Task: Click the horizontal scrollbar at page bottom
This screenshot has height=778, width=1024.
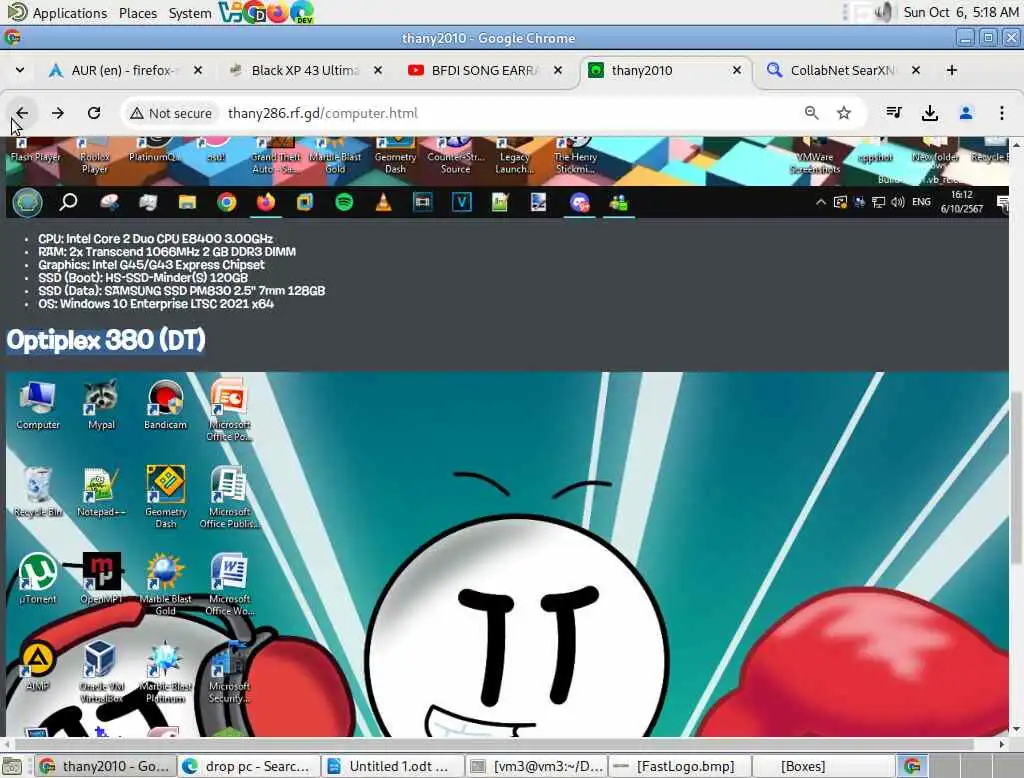Action: coord(494,745)
